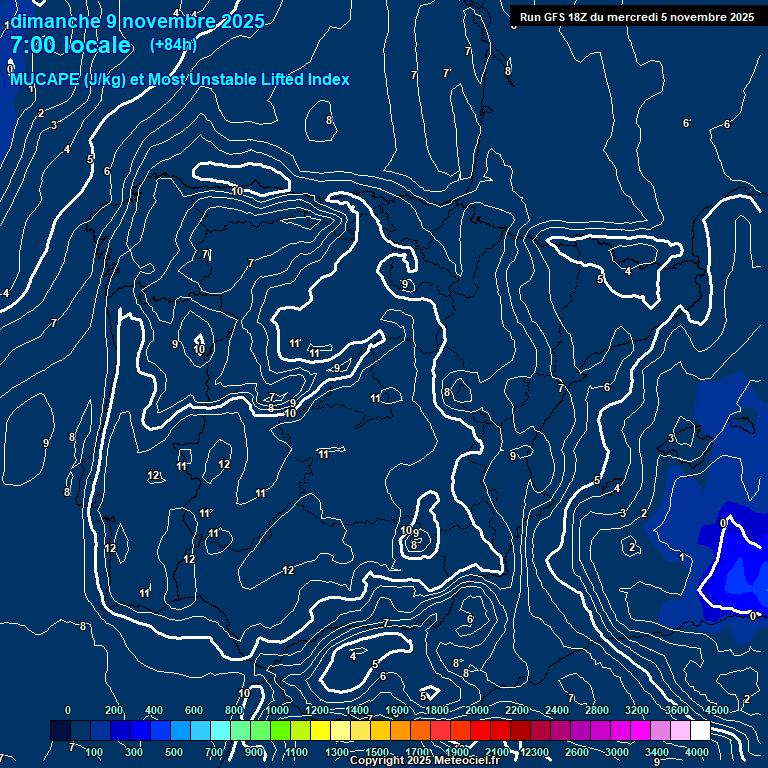Click legend label '900' below the color bar
Screen dimensions: 768x768
point(253,752)
